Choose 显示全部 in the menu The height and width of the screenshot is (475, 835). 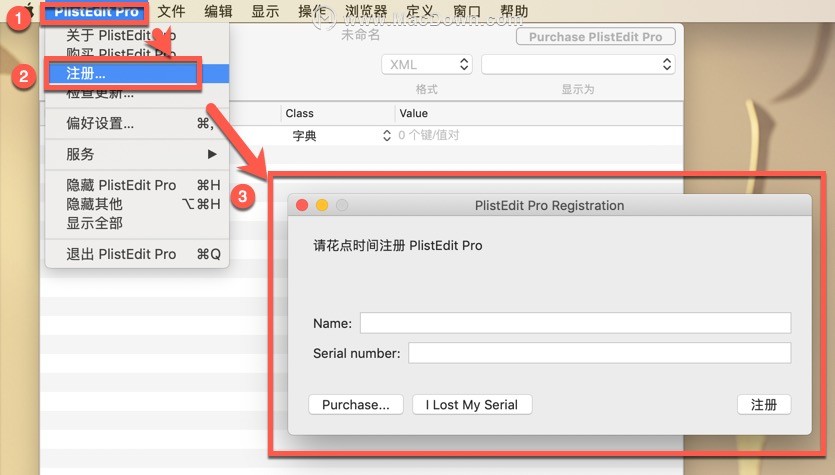[x=137, y=223]
